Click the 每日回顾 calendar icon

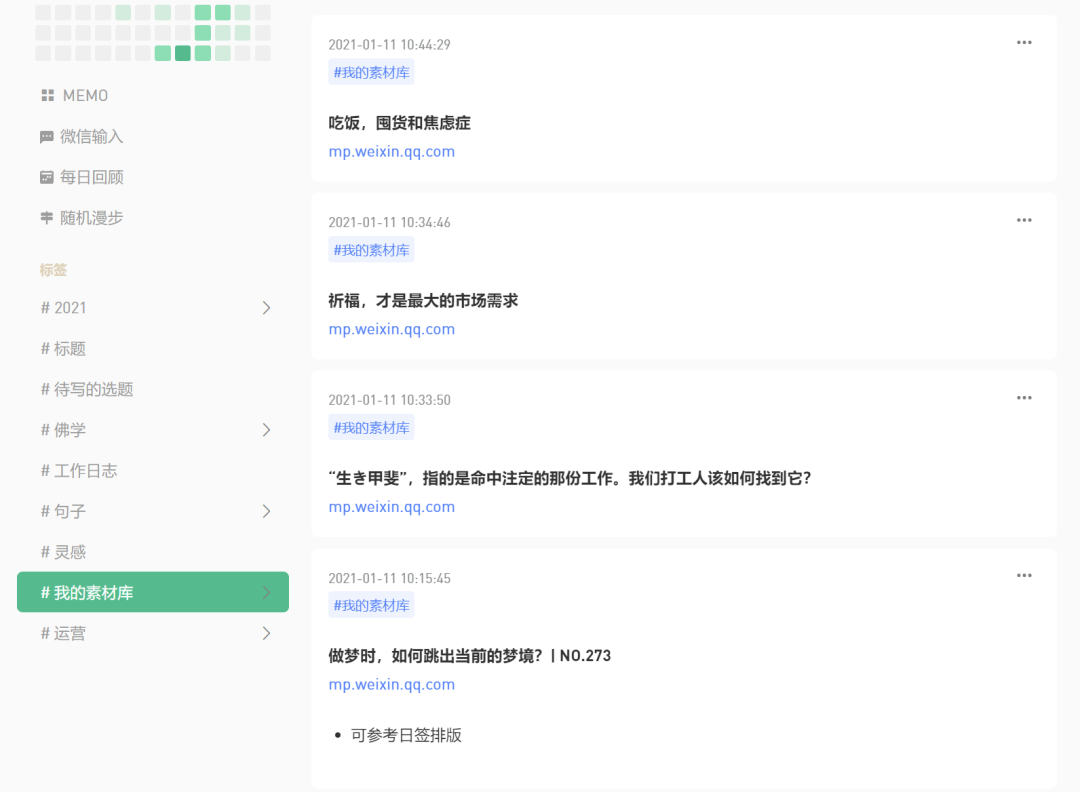[47, 178]
